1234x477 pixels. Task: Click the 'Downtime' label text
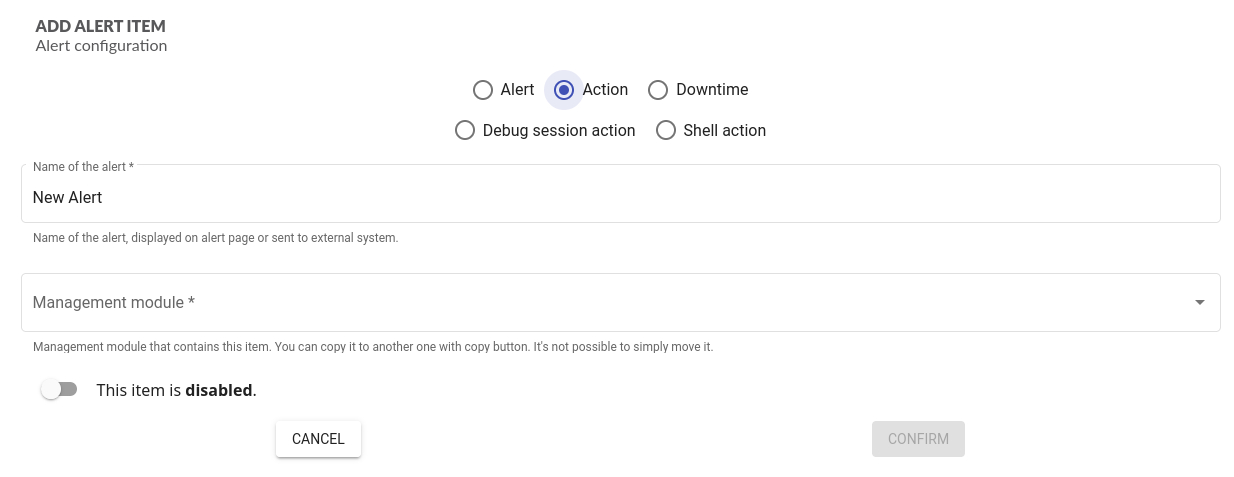[711, 90]
